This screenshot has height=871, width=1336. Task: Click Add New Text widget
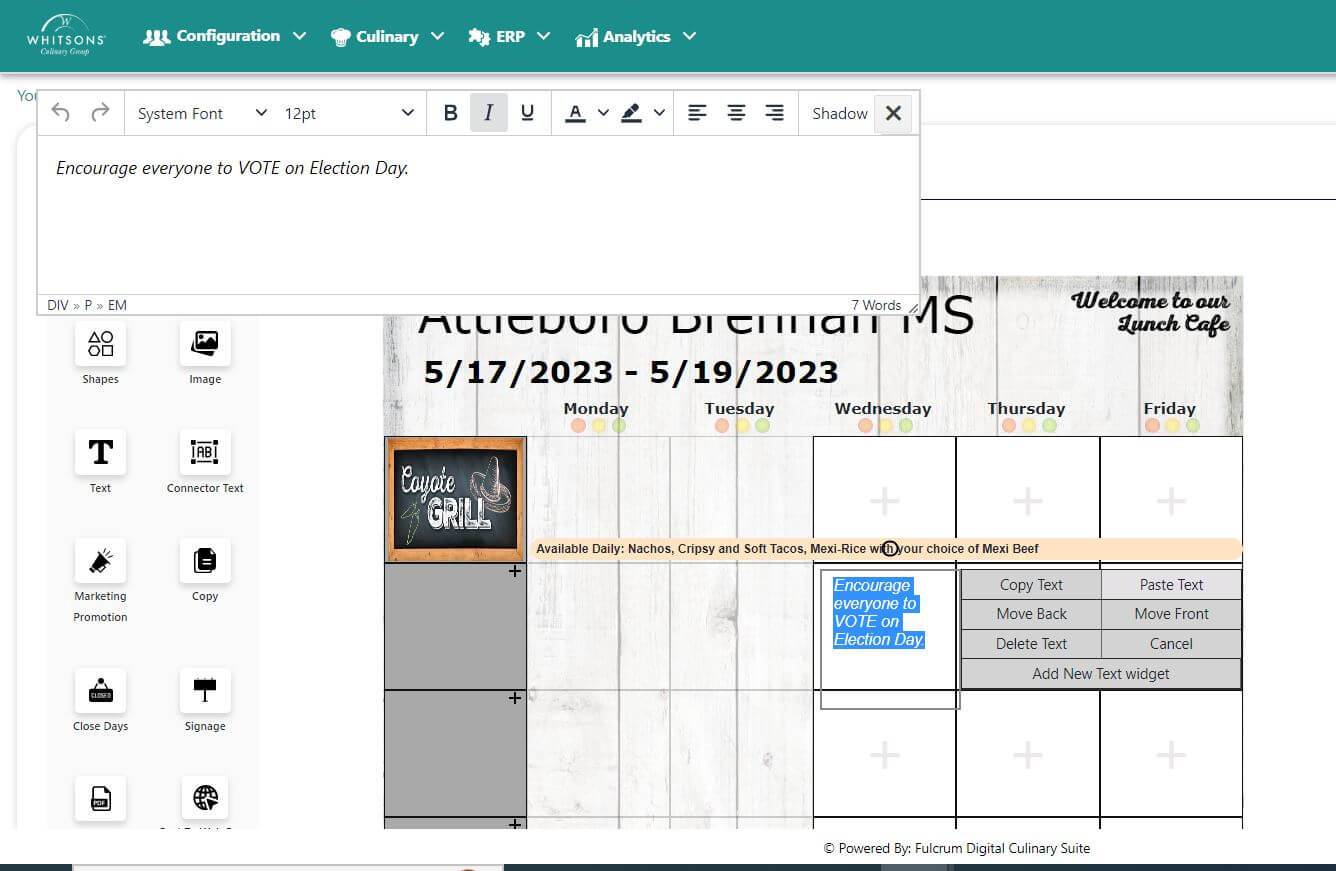(1100, 674)
